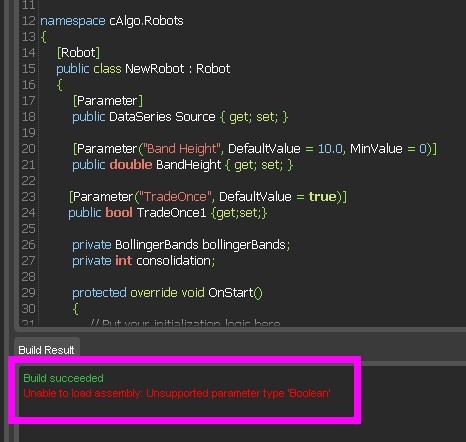Image resolution: width=466 pixels, height=442 pixels.
Task: Click 'double BandHeight' on line 21
Action: pyautogui.click(x=165, y=165)
